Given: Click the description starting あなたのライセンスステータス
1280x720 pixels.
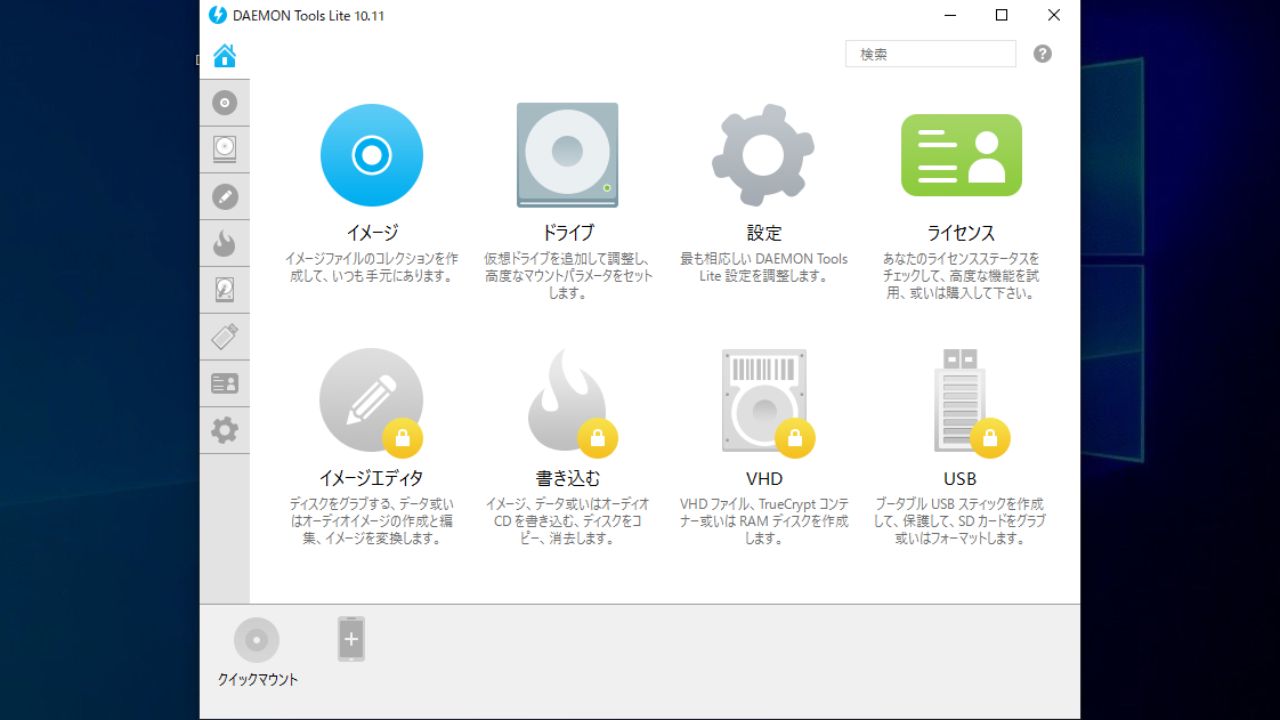Looking at the screenshot, I should [961, 276].
